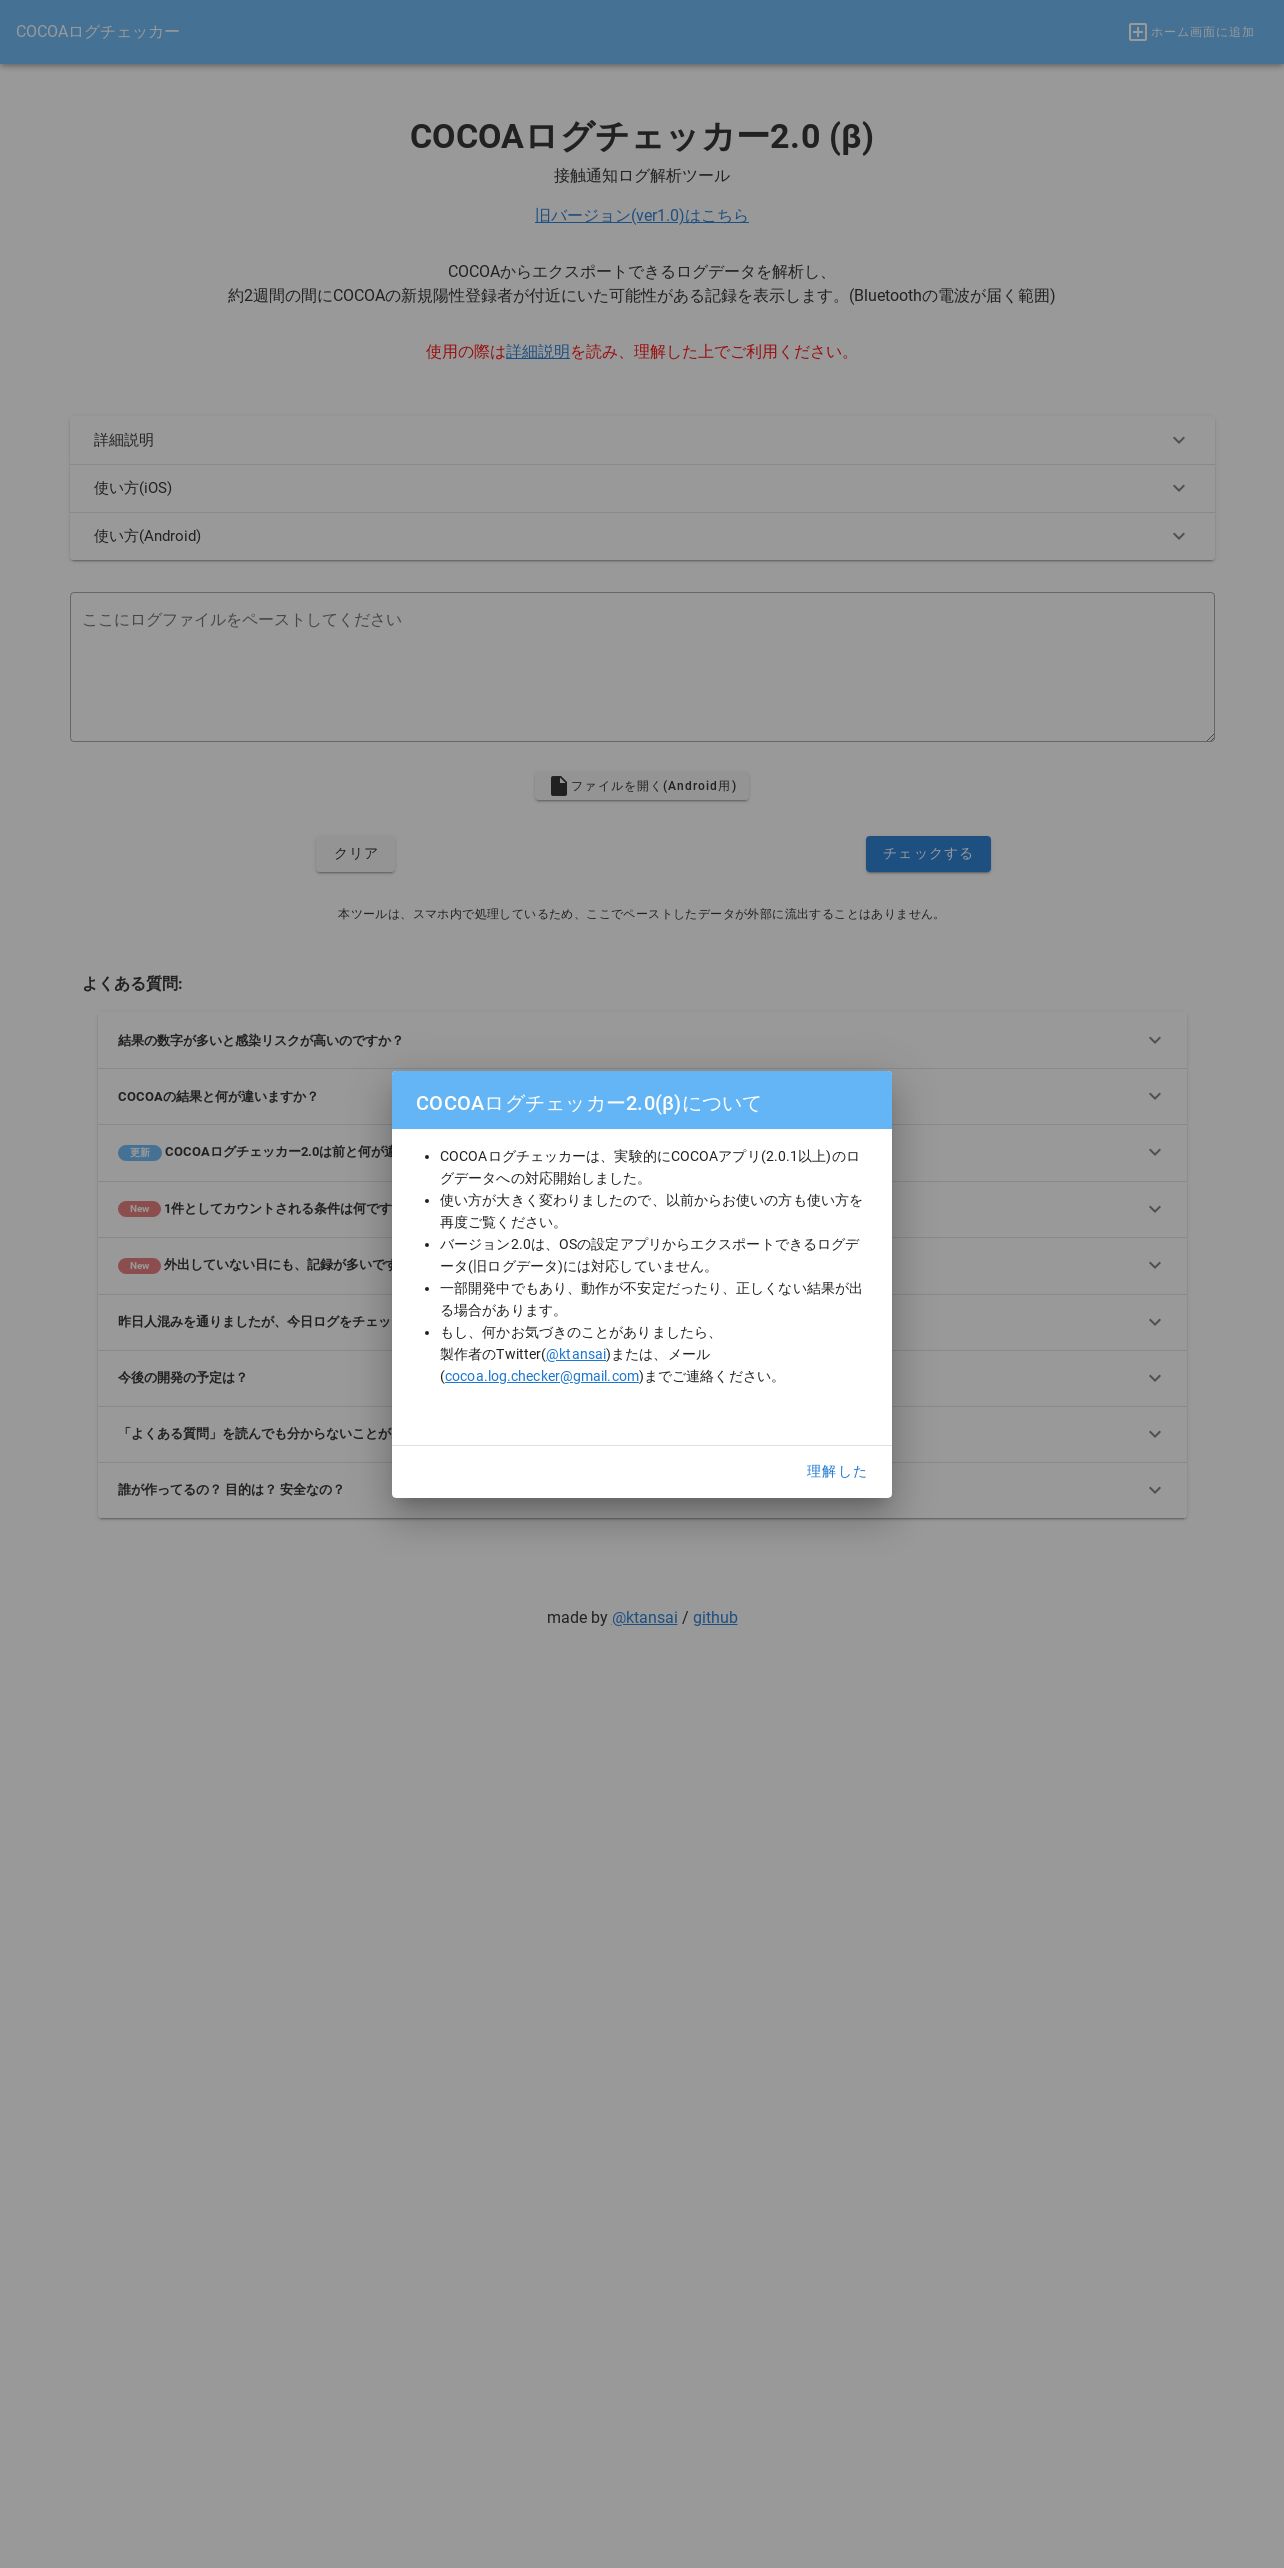The height and width of the screenshot is (2568, 1284).
Task: Expand chevron for 外出していない日にも row
Action: point(1155,1265)
